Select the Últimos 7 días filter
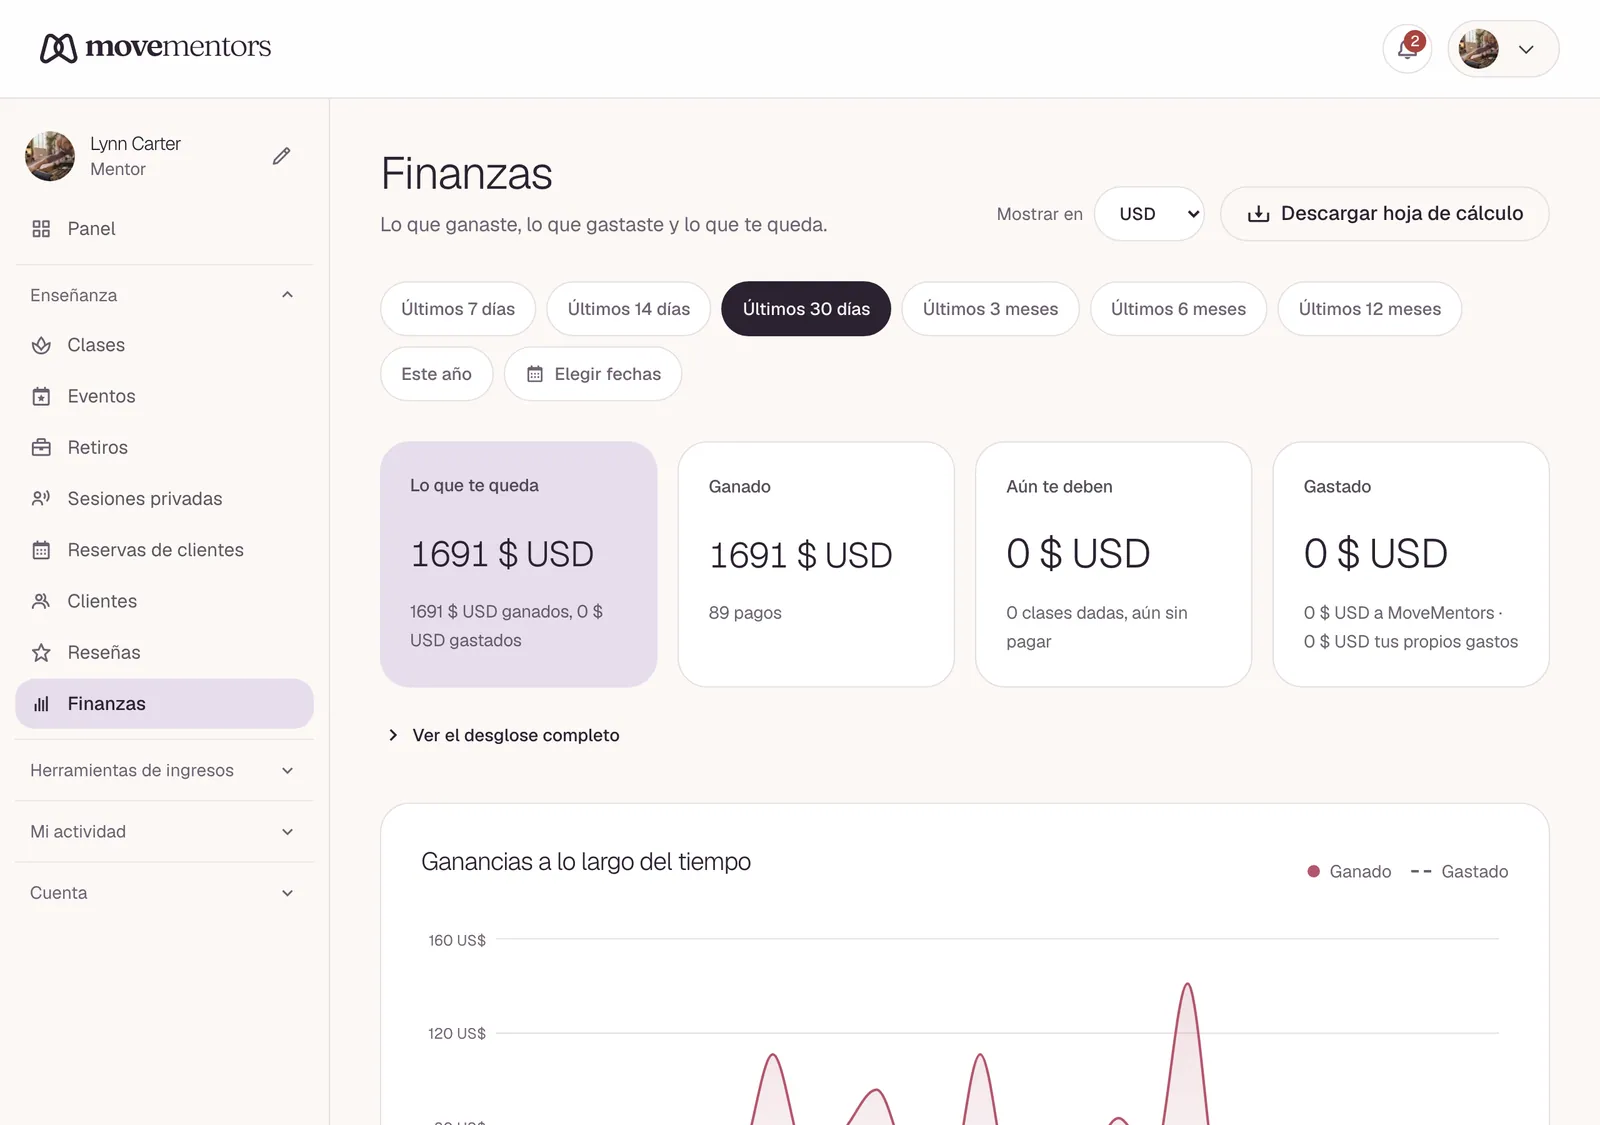 458,309
